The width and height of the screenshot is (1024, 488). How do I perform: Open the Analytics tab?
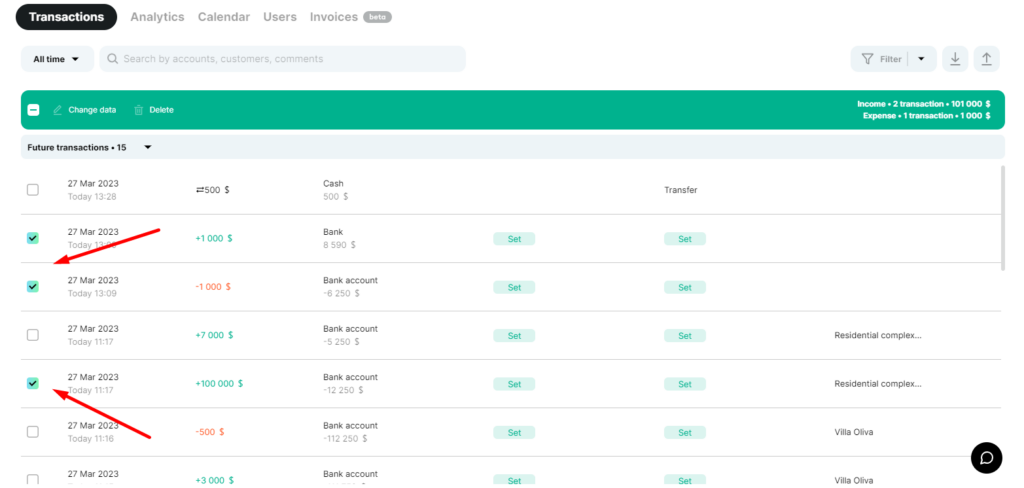[x=157, y=17]
